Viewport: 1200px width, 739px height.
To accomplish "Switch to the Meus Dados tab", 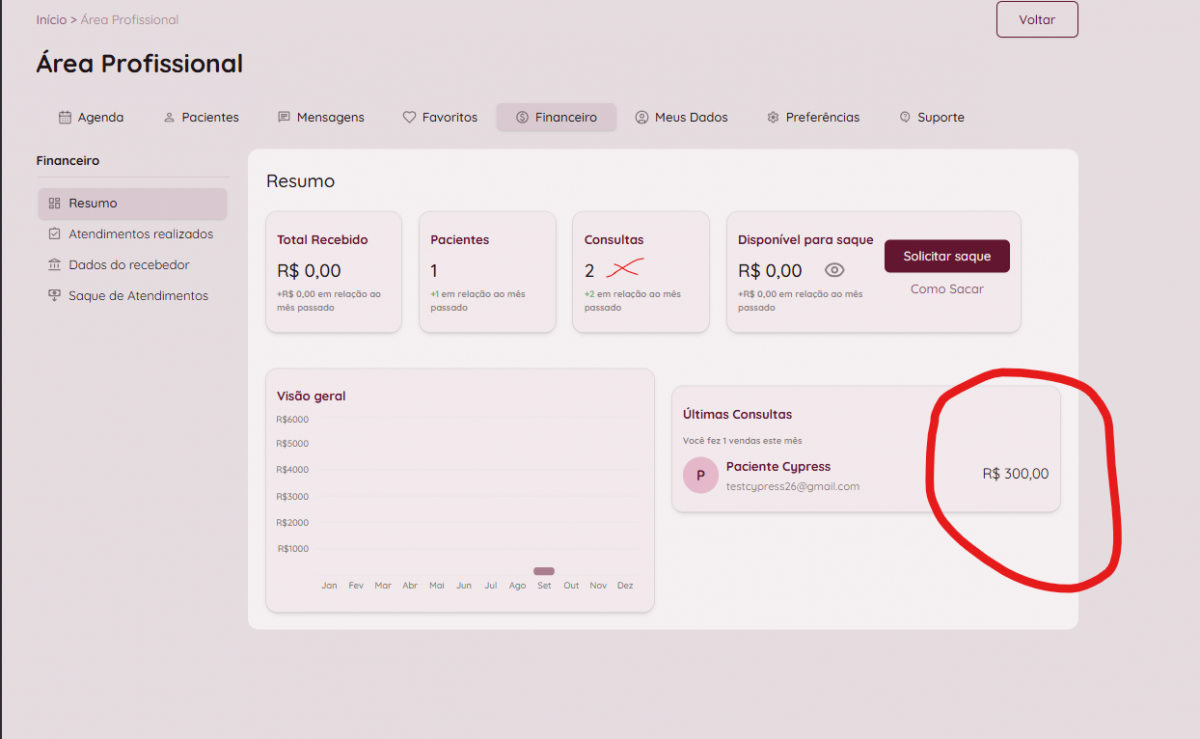I will coord(681,118).
